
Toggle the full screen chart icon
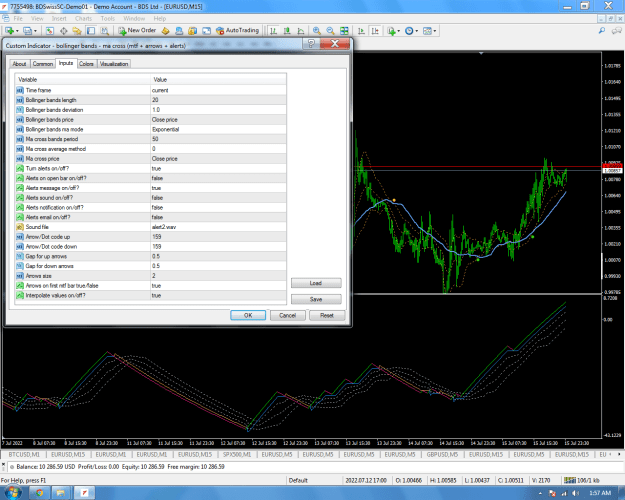point(206,31)
